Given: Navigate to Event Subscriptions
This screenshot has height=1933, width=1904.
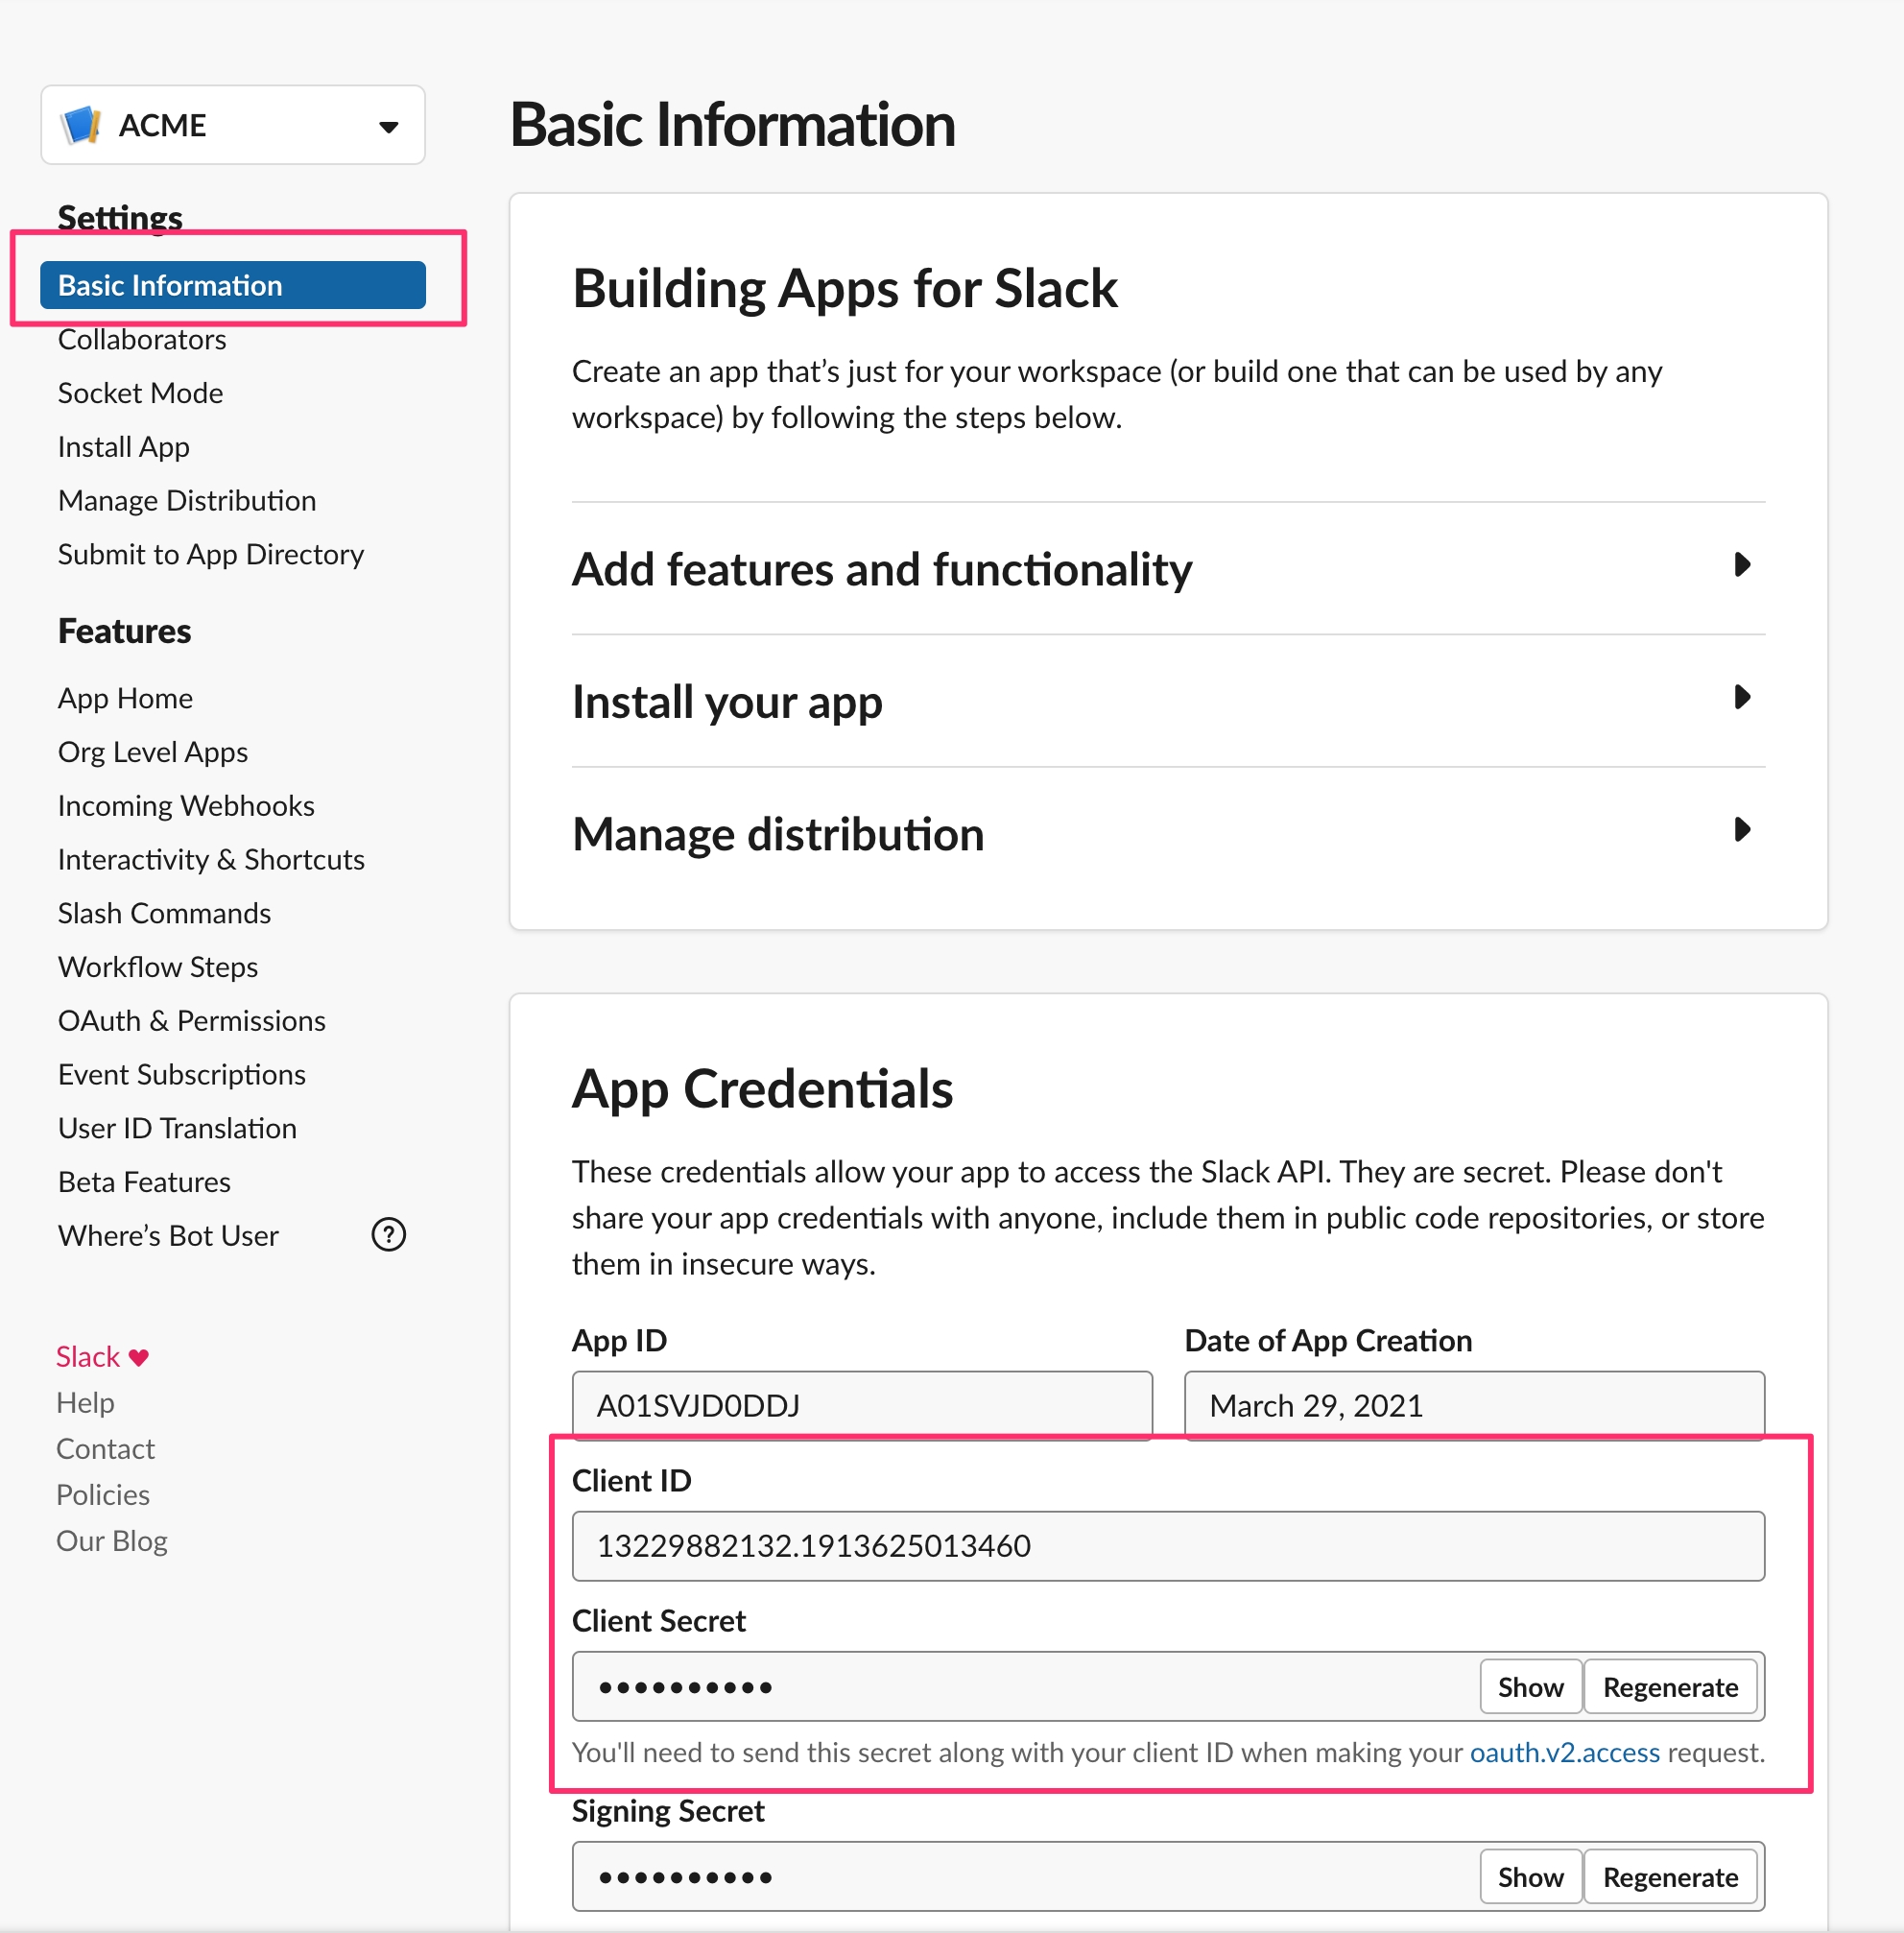Looking at the screenshot, I should pos(182,1075).
